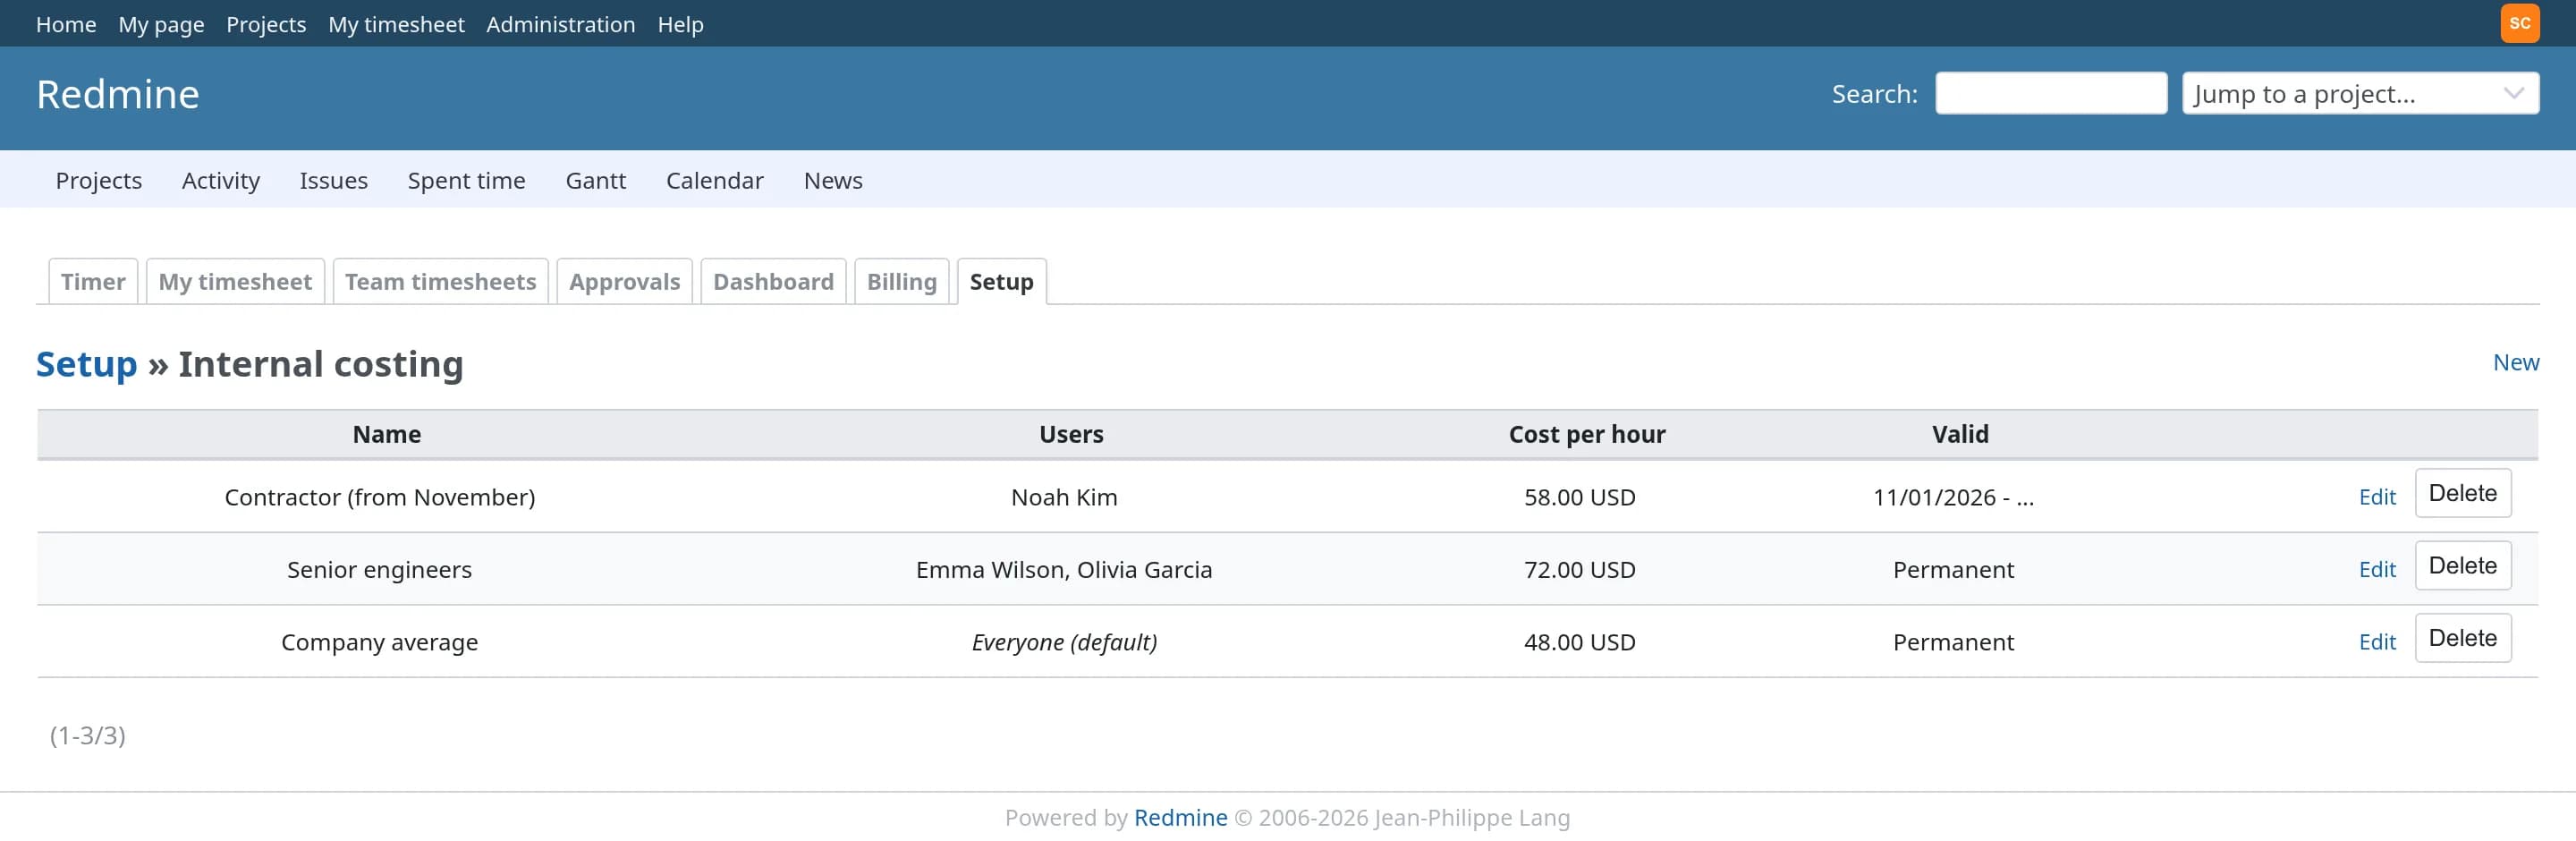The height and width of the screenshot is (841, 2576).
Task: Switch to the Approvals tab
Action: point(624,281)
